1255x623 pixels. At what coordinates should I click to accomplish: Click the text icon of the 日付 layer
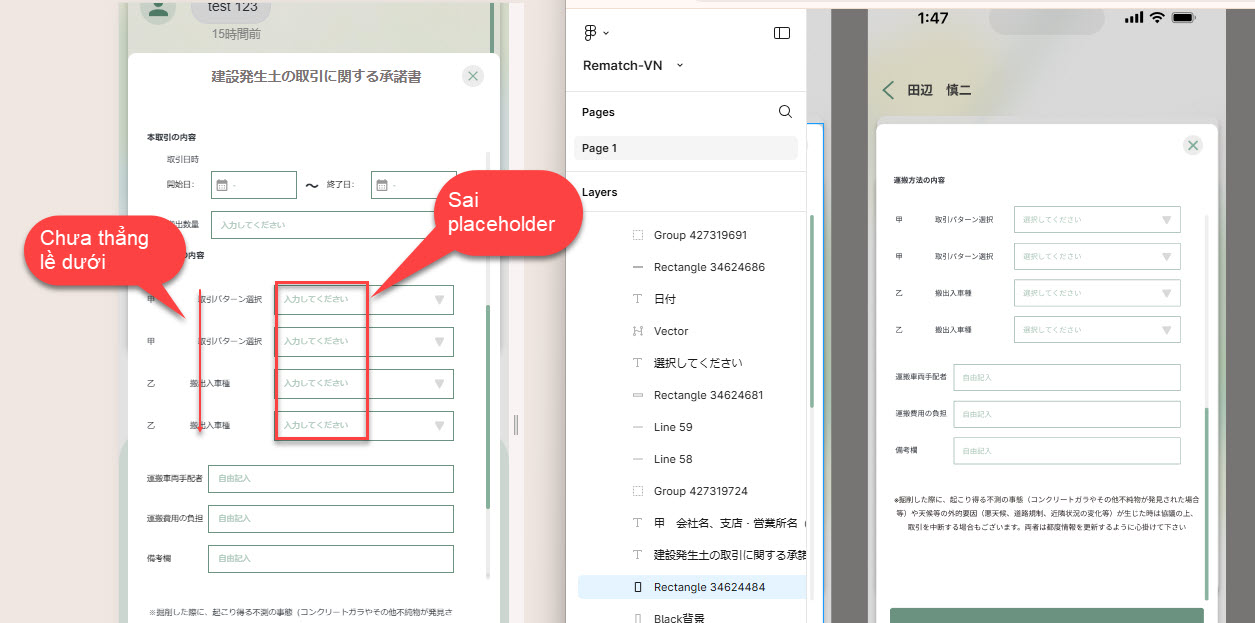coord(638,299)
